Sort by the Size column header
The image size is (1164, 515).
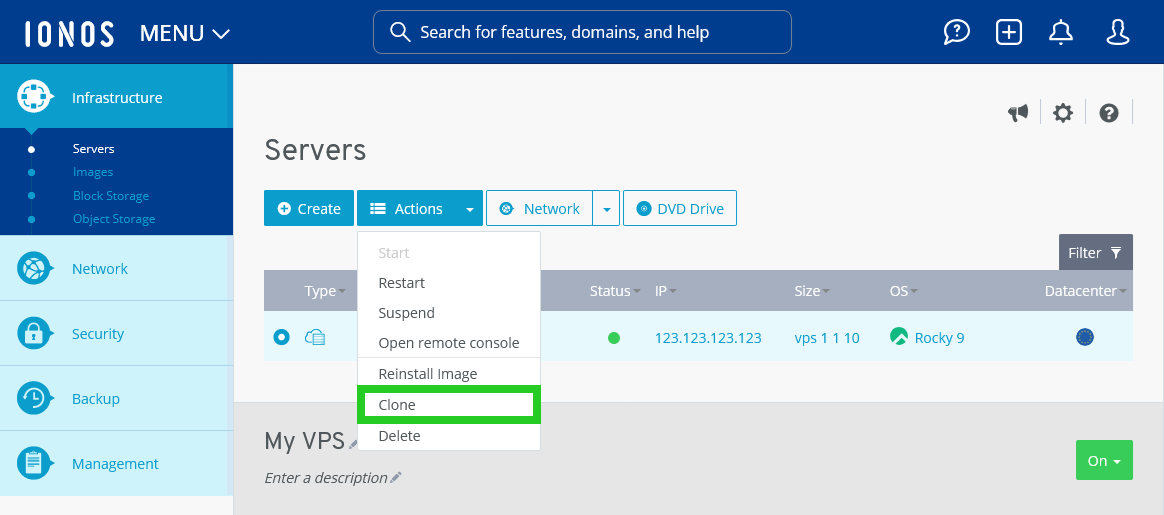(812, 291)
